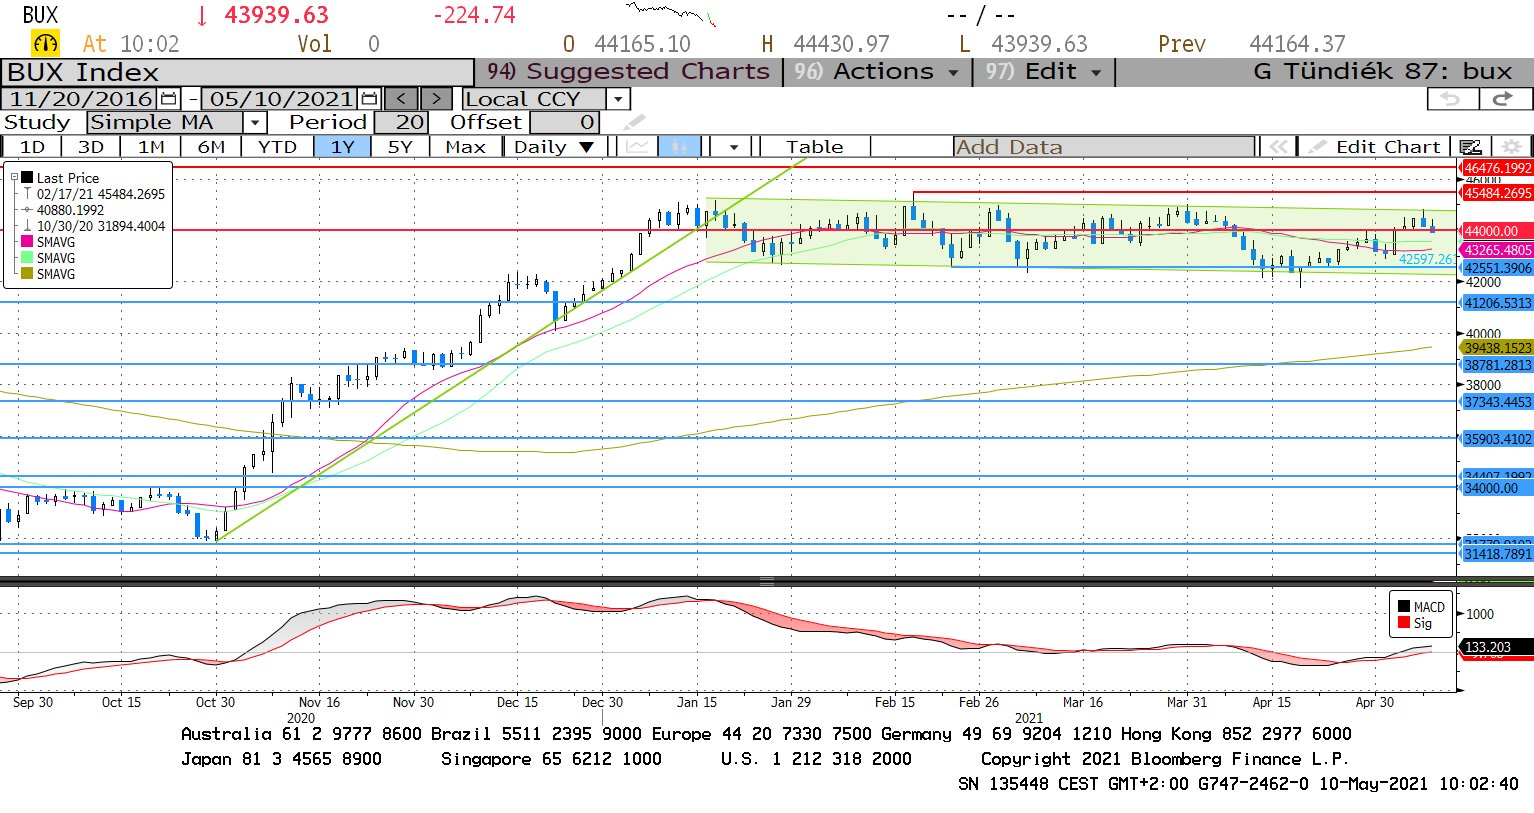Image resolution: width=1534 pixels, height=813 pixels.
Task: Click the magenta SMAVG color swatch
Action: tap(27, 242)
